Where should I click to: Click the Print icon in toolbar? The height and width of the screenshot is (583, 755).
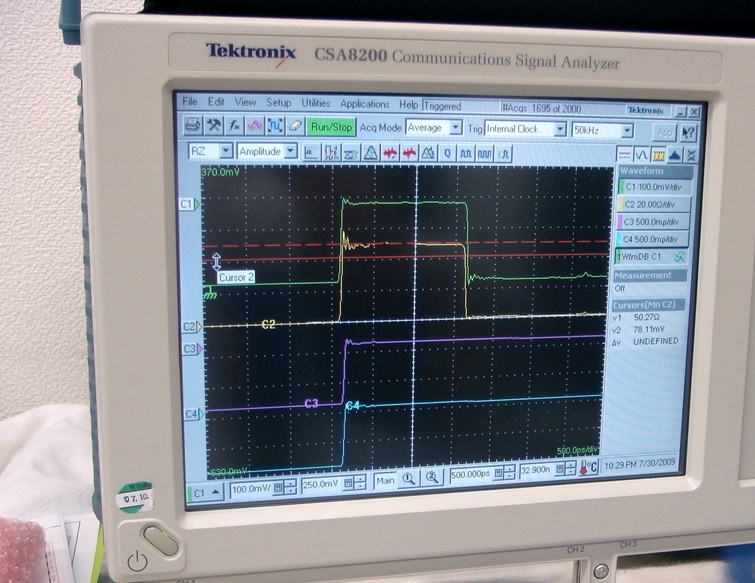click(x=193, y=126)
